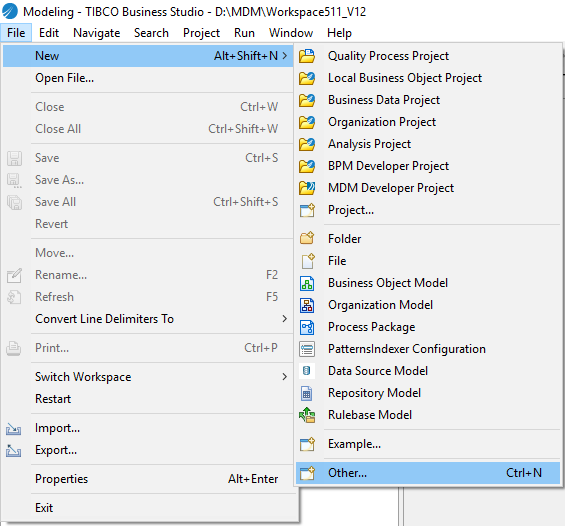Open the Run menu

[x=244, y=33]
